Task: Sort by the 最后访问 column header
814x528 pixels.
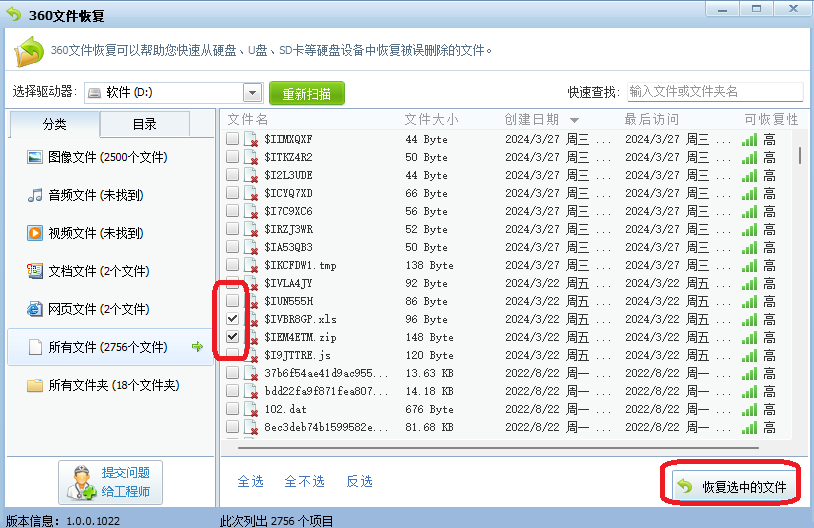Action: (x=652, y=120)
